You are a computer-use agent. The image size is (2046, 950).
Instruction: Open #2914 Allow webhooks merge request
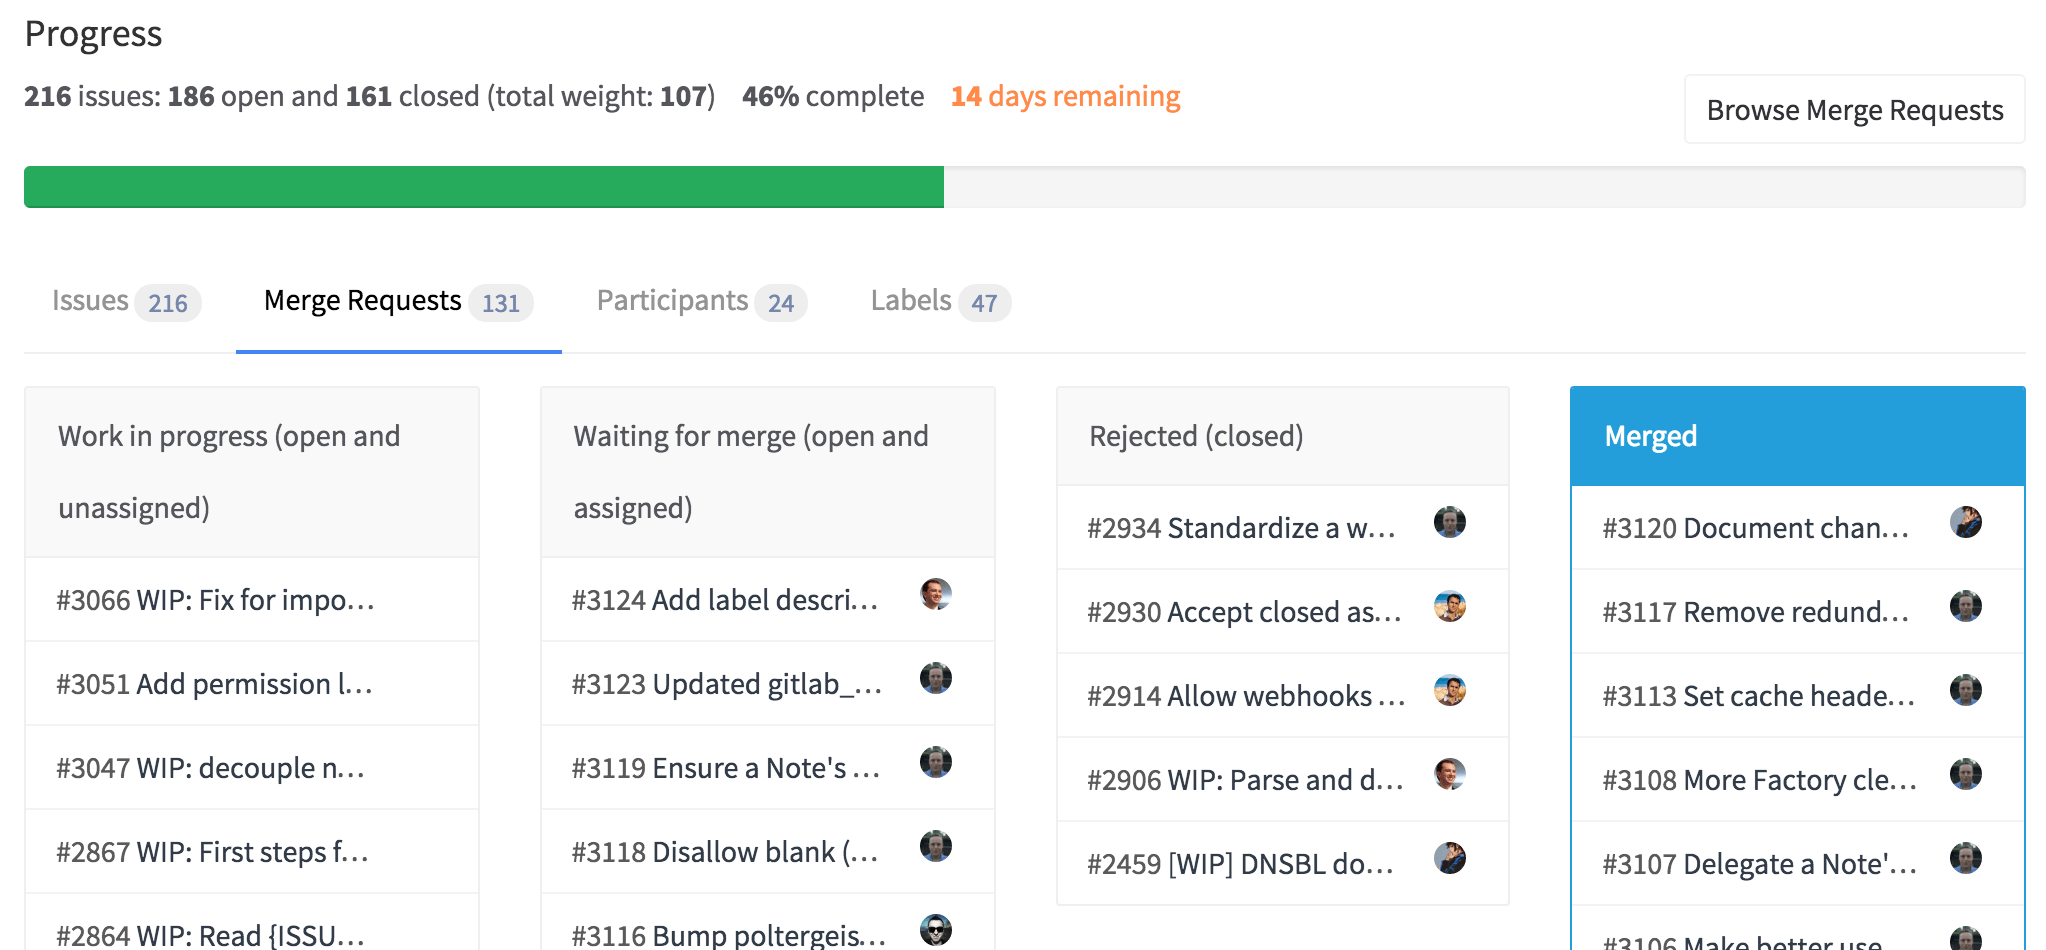(1245, 696)
